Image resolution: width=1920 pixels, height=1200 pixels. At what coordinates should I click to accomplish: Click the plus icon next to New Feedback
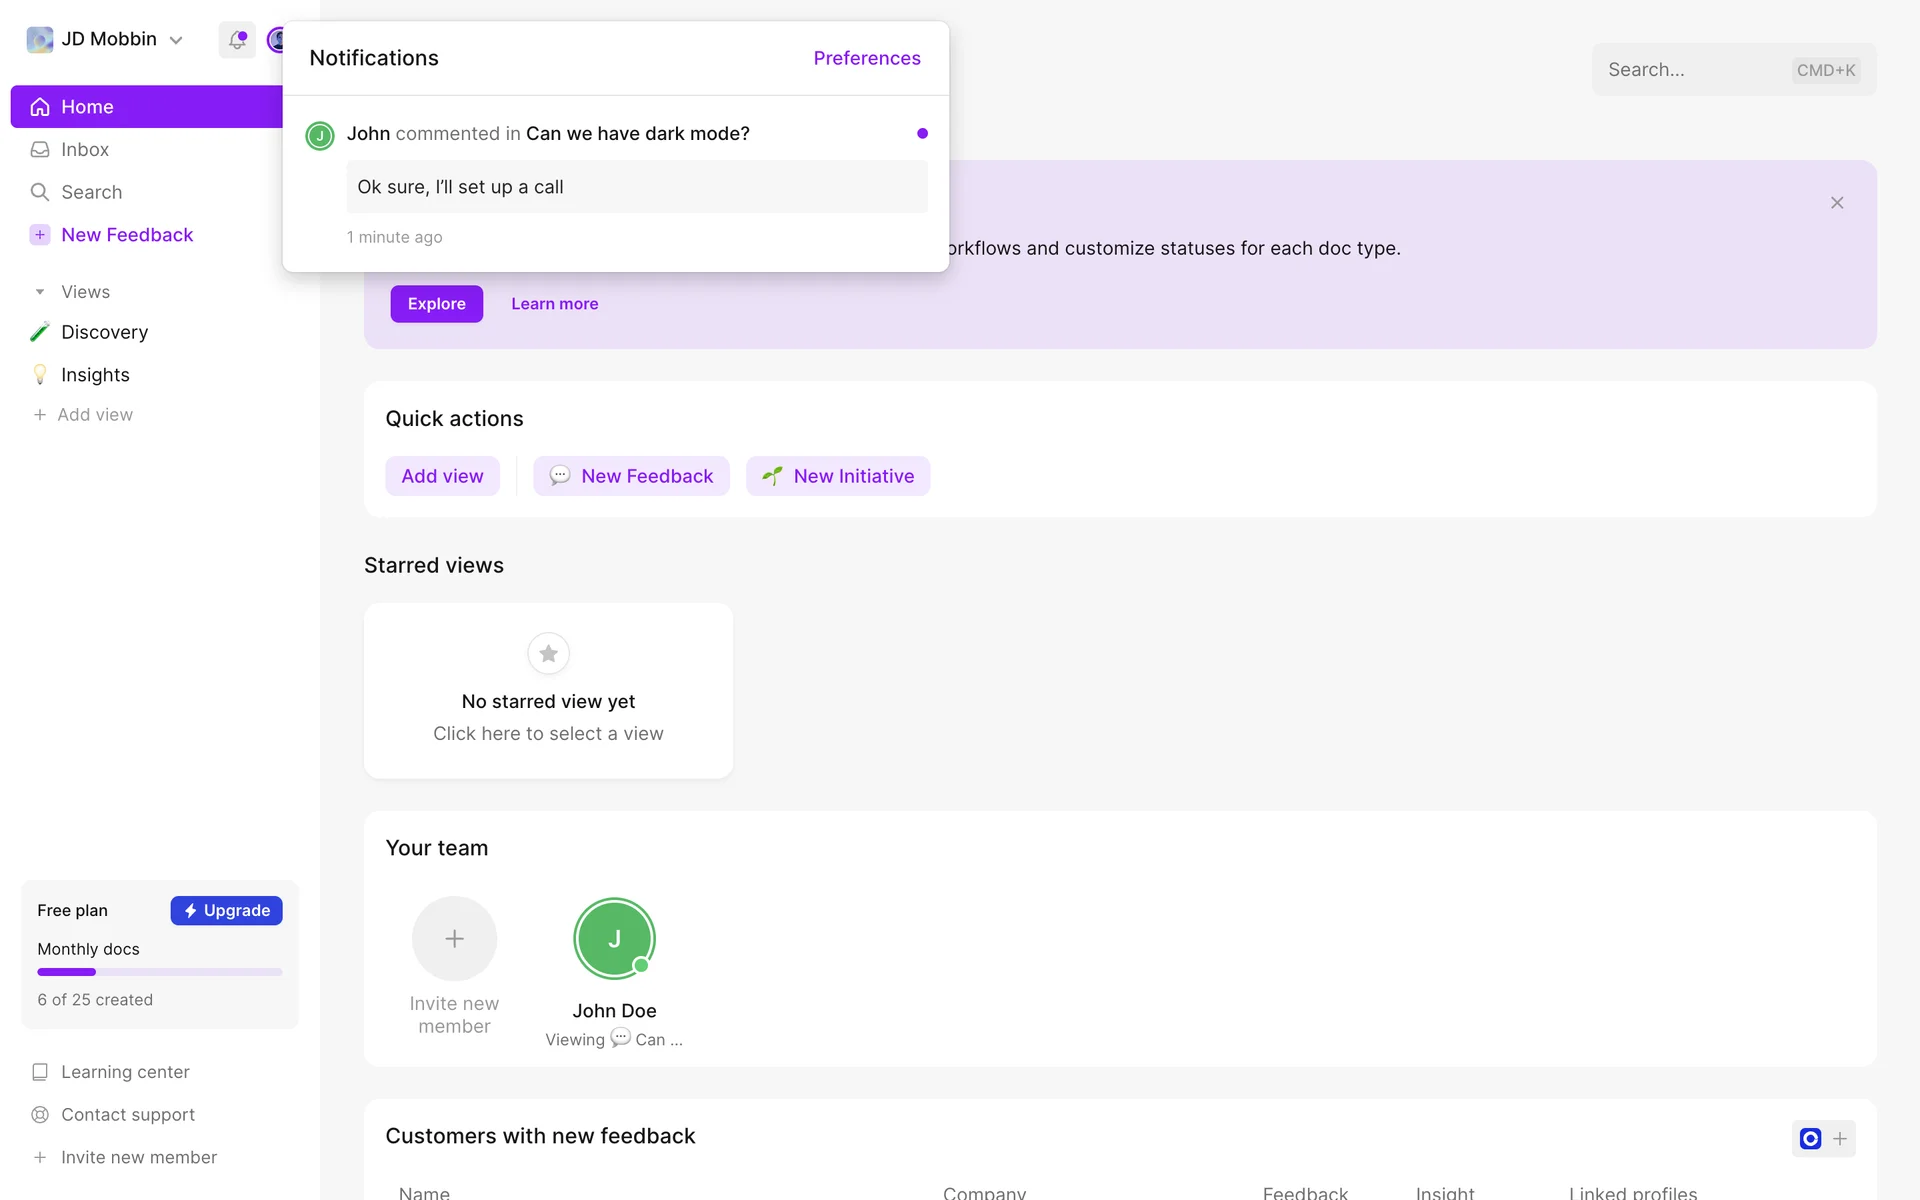(x=40, y=235)
